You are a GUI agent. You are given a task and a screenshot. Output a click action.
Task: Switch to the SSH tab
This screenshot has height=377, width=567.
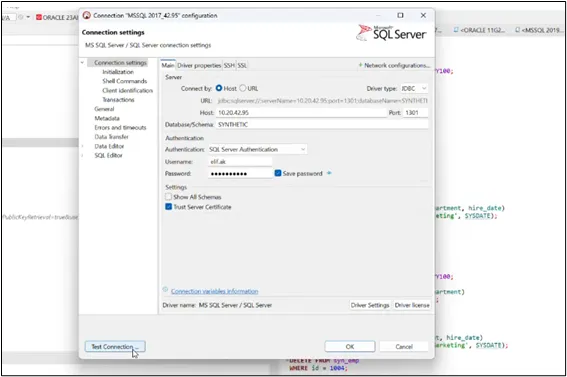tap(229, 65)
